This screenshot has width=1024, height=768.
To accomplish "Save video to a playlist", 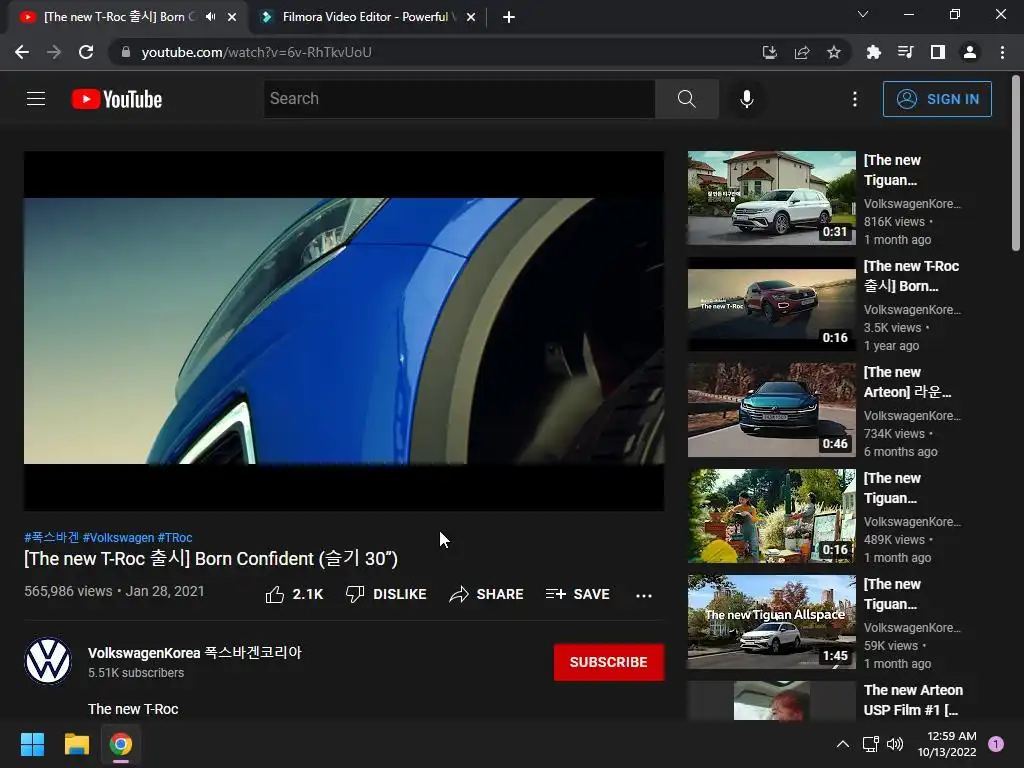I will (x=578, y=594).
